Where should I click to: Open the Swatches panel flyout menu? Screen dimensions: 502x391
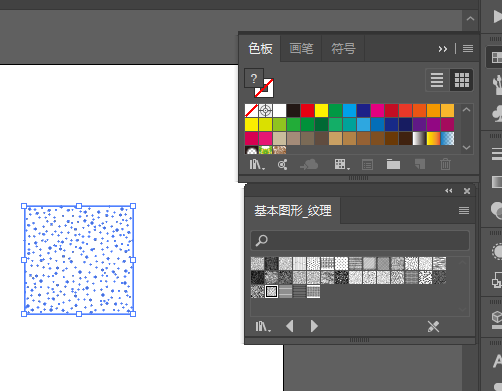click(x=468, y=49)
